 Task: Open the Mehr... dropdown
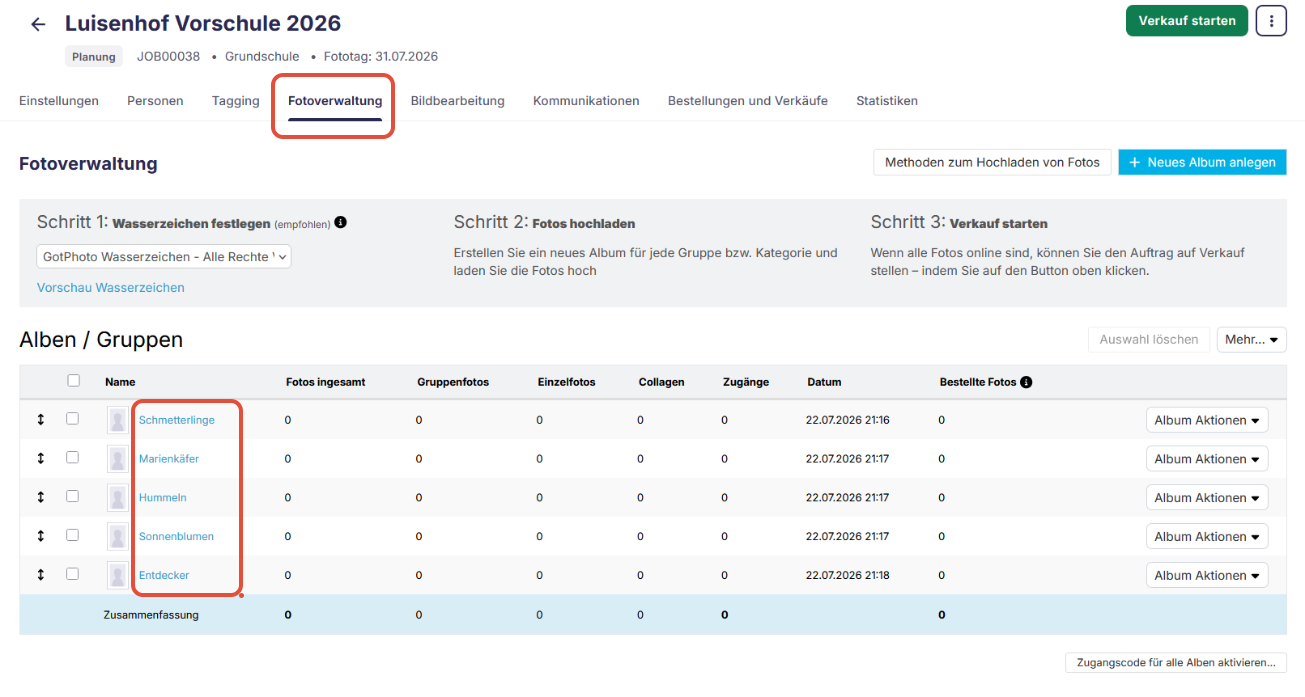coord(1251,340)
